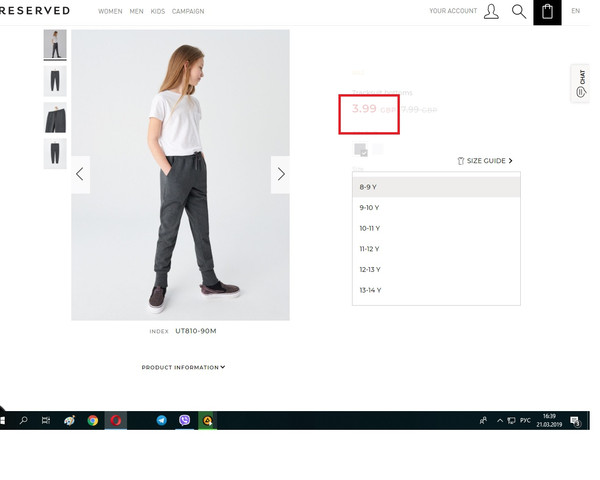600x480 pixels.
Task: Expand the Product Information section
Action: [183, 367]
